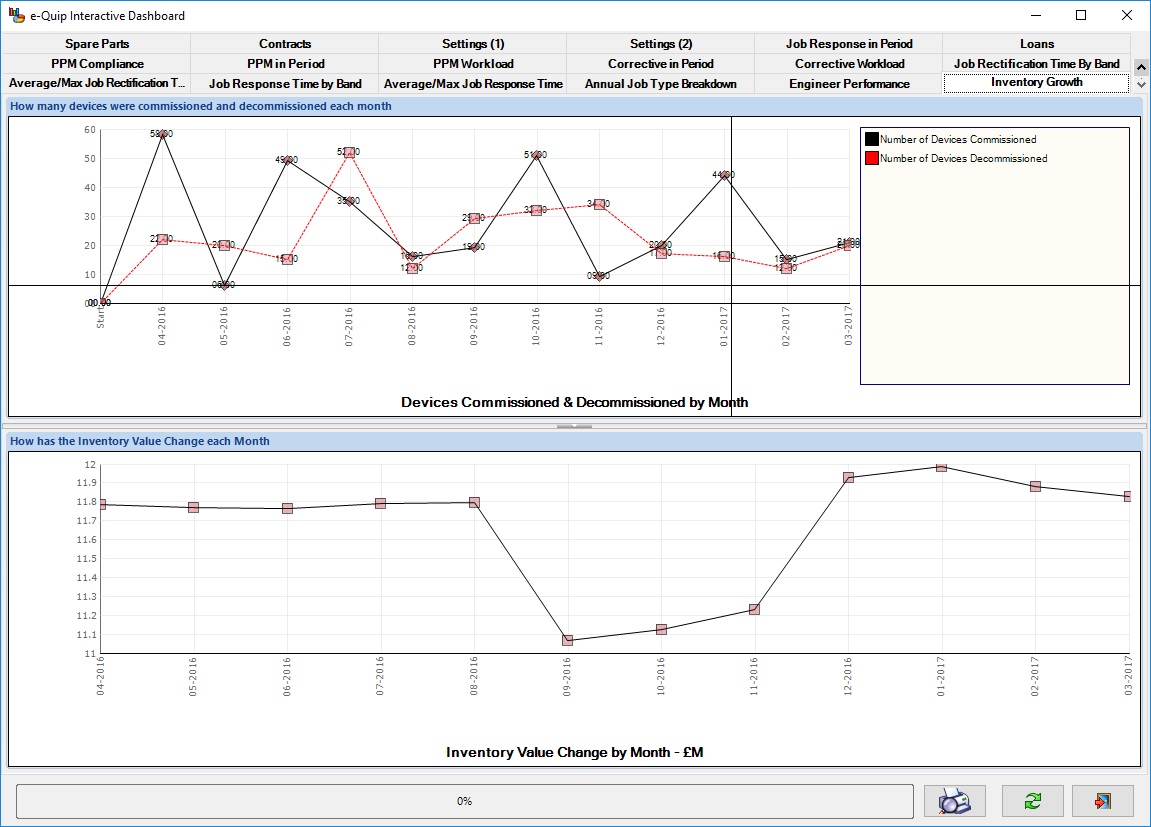Select the Inventory Growth tab
The width and height of the screenshot is (1151, 827).
pyautogui.click(x=1036, y=82)
